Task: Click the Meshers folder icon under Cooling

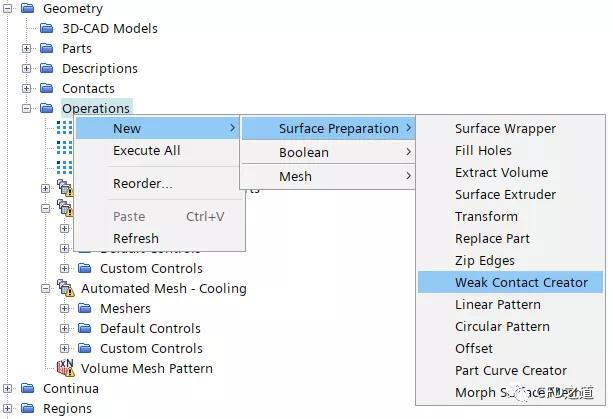Action: click(85, 308)
